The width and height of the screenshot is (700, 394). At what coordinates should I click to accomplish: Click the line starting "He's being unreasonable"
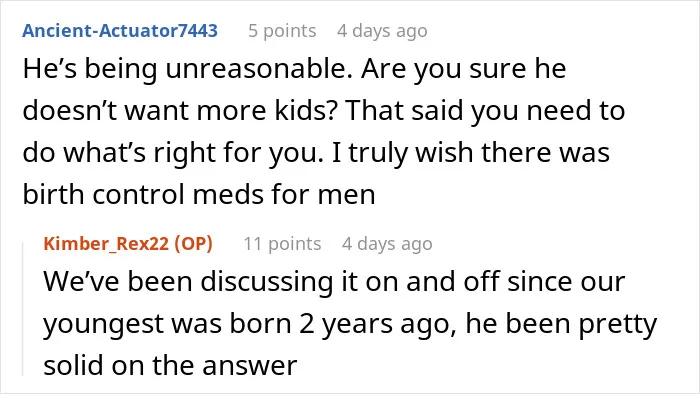click(295, 70)
